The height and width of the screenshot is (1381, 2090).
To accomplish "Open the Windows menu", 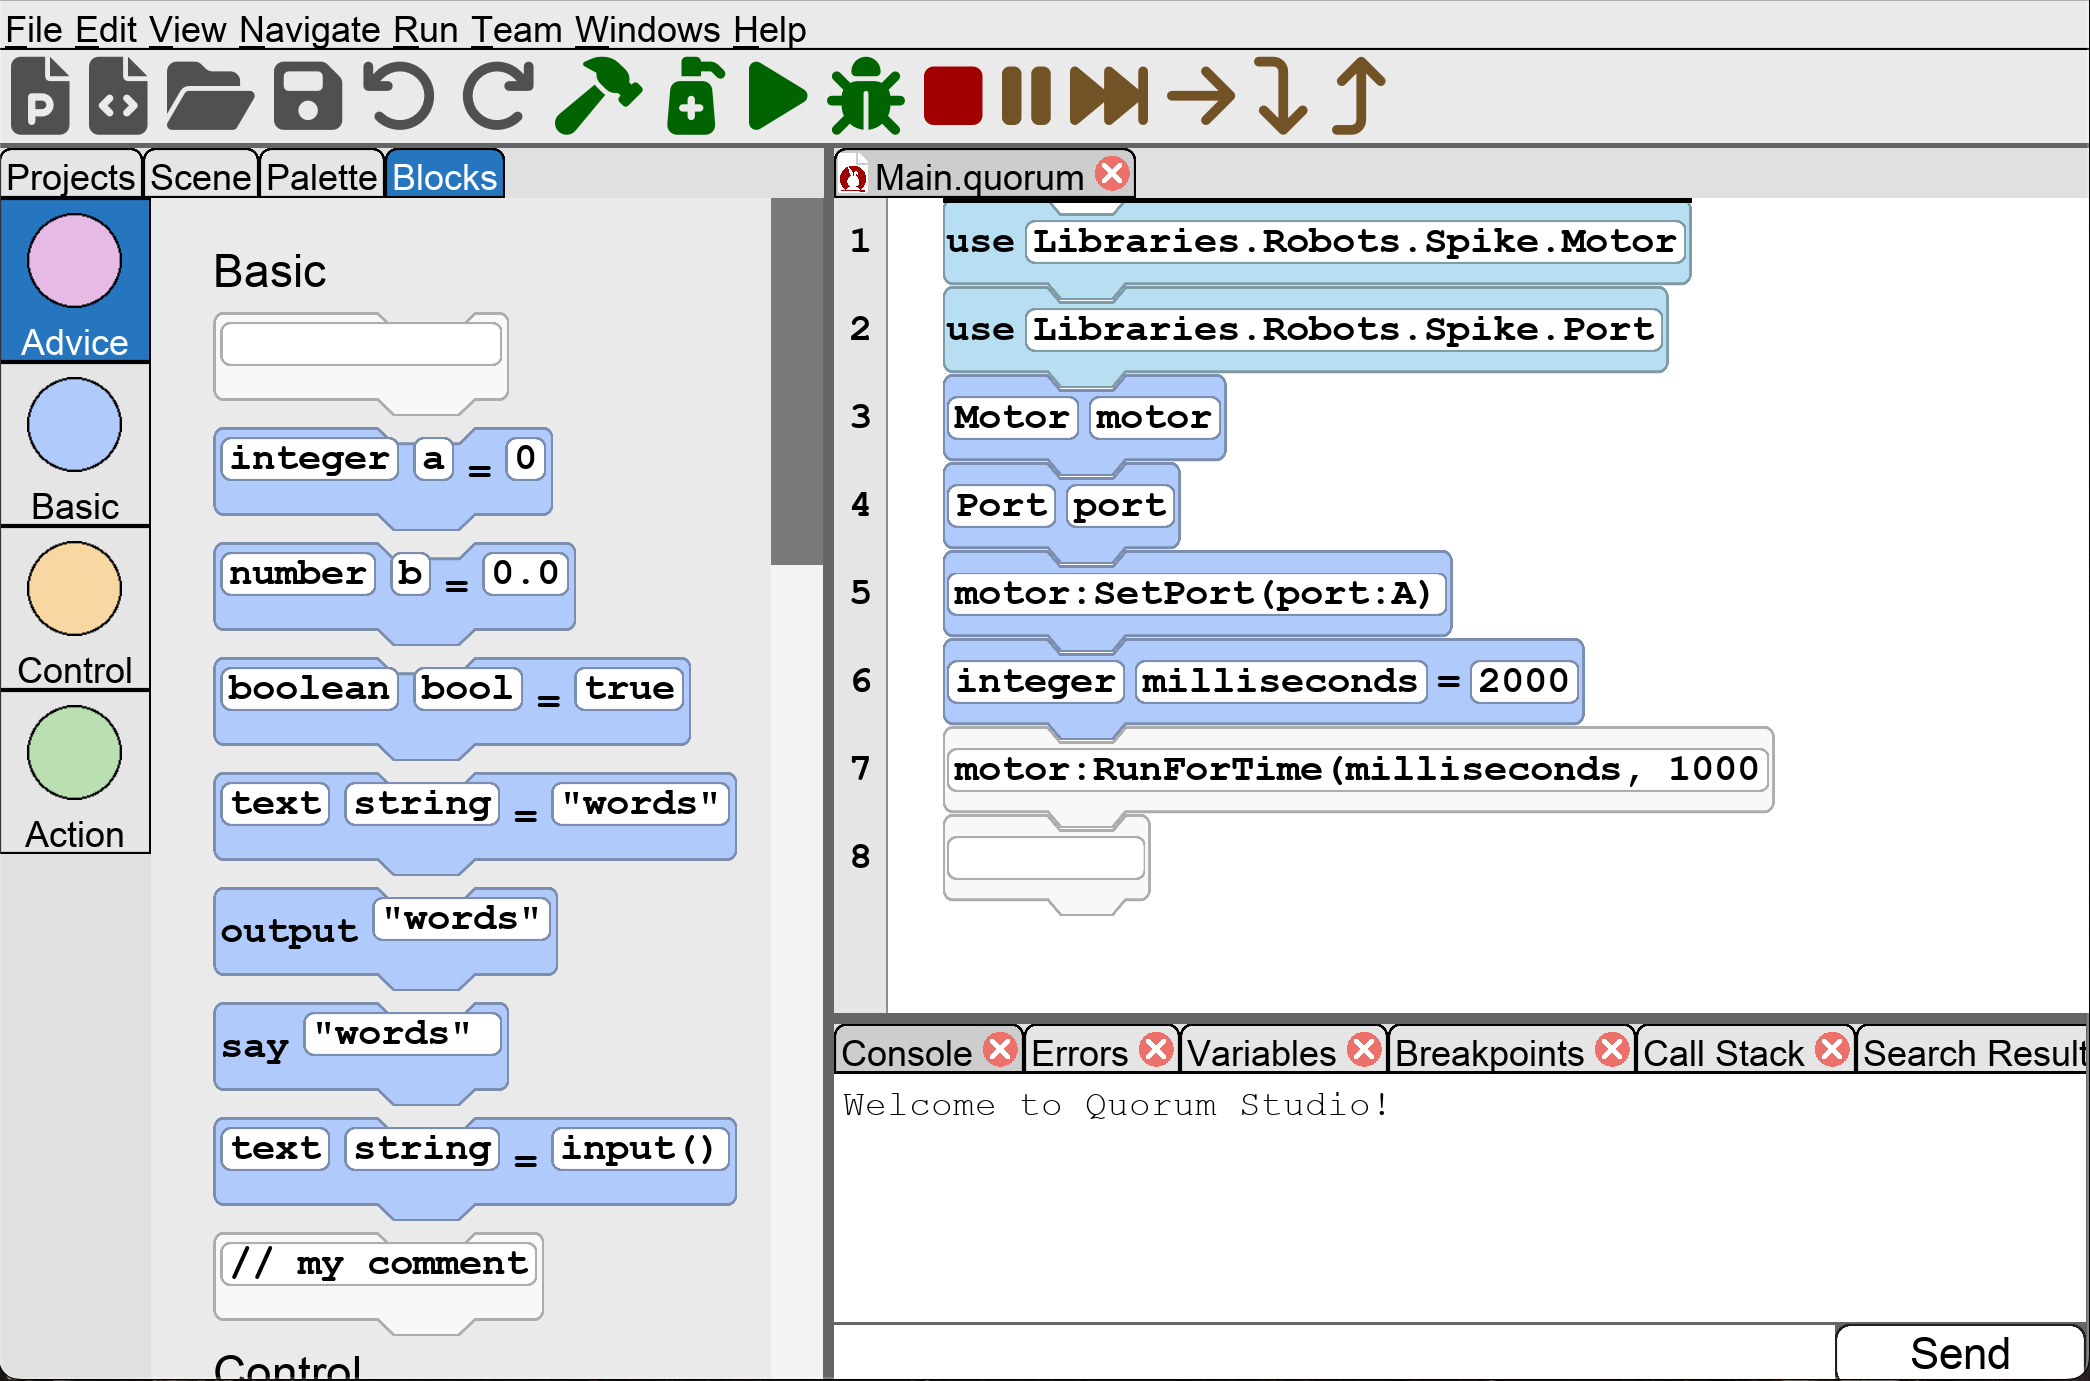I will pyautogui.click(x=648, y=30).
